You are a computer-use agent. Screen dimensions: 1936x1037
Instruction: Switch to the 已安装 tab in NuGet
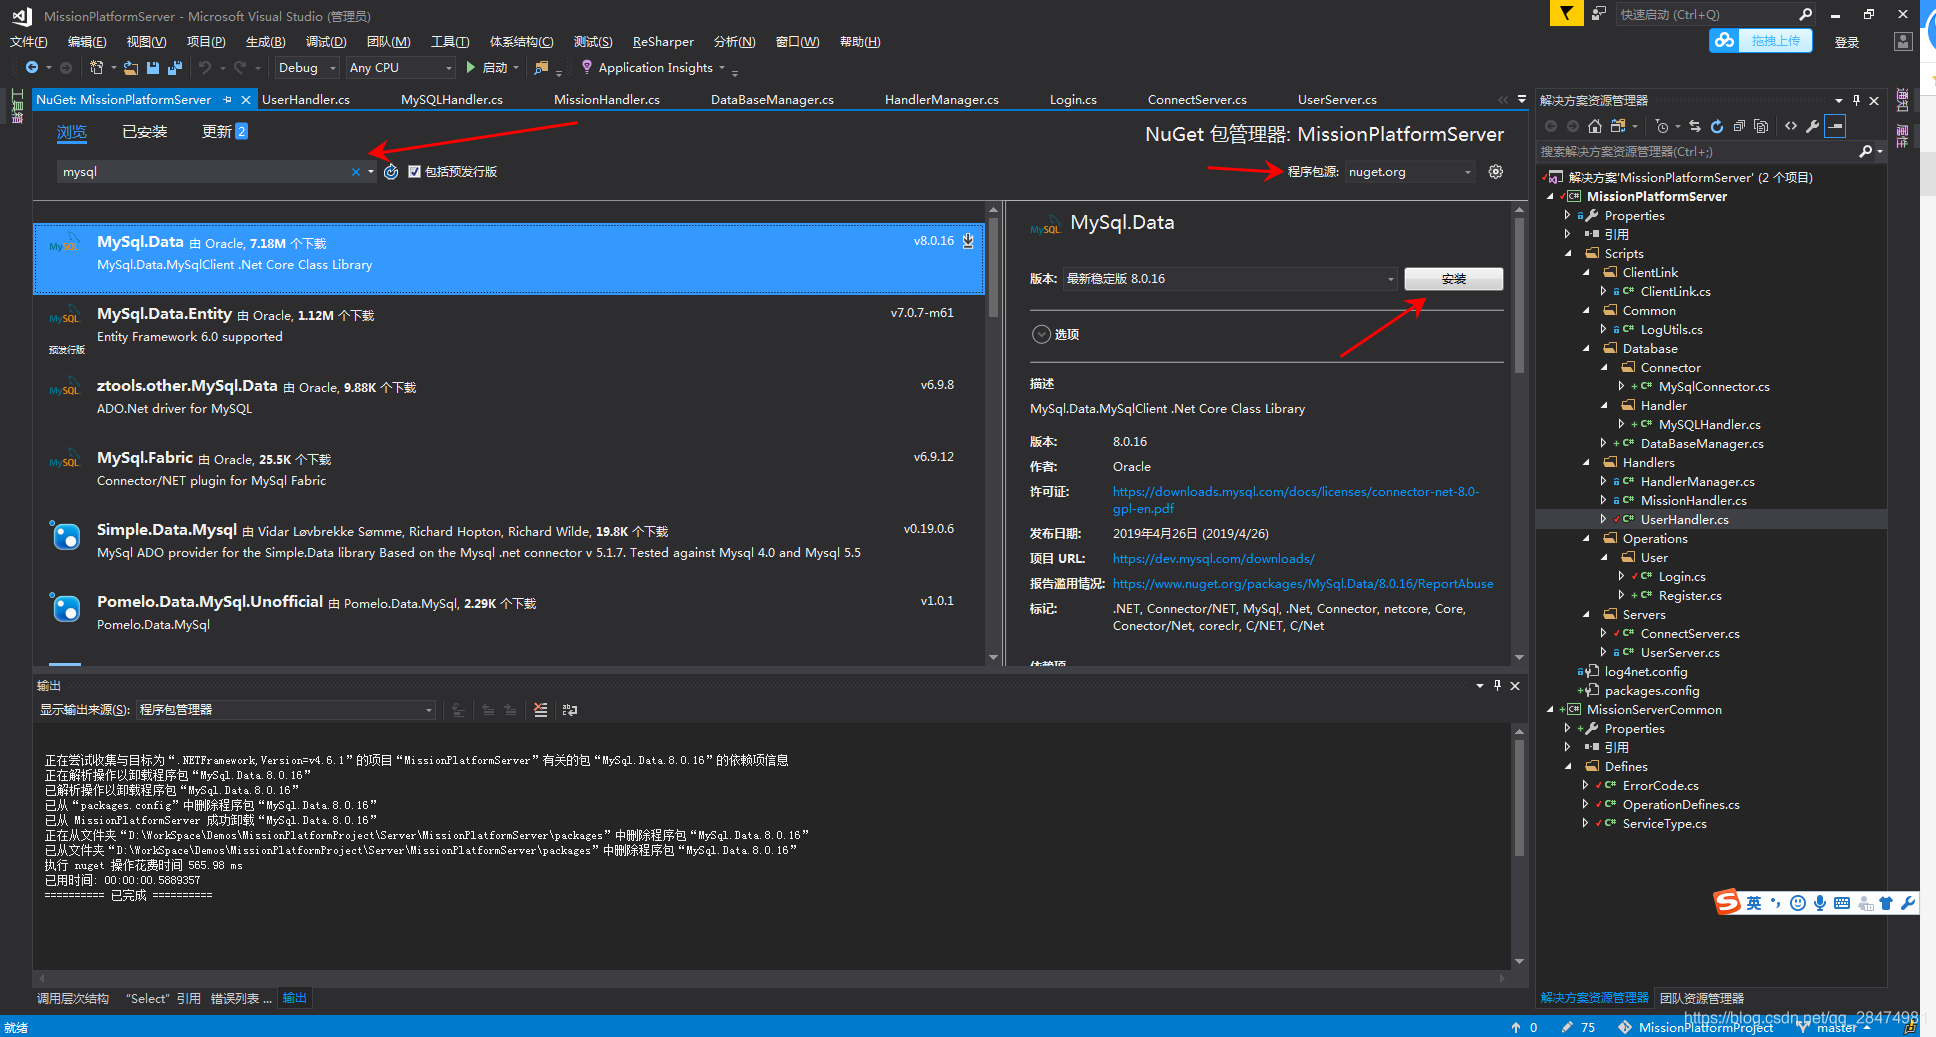tap(144, 132)
